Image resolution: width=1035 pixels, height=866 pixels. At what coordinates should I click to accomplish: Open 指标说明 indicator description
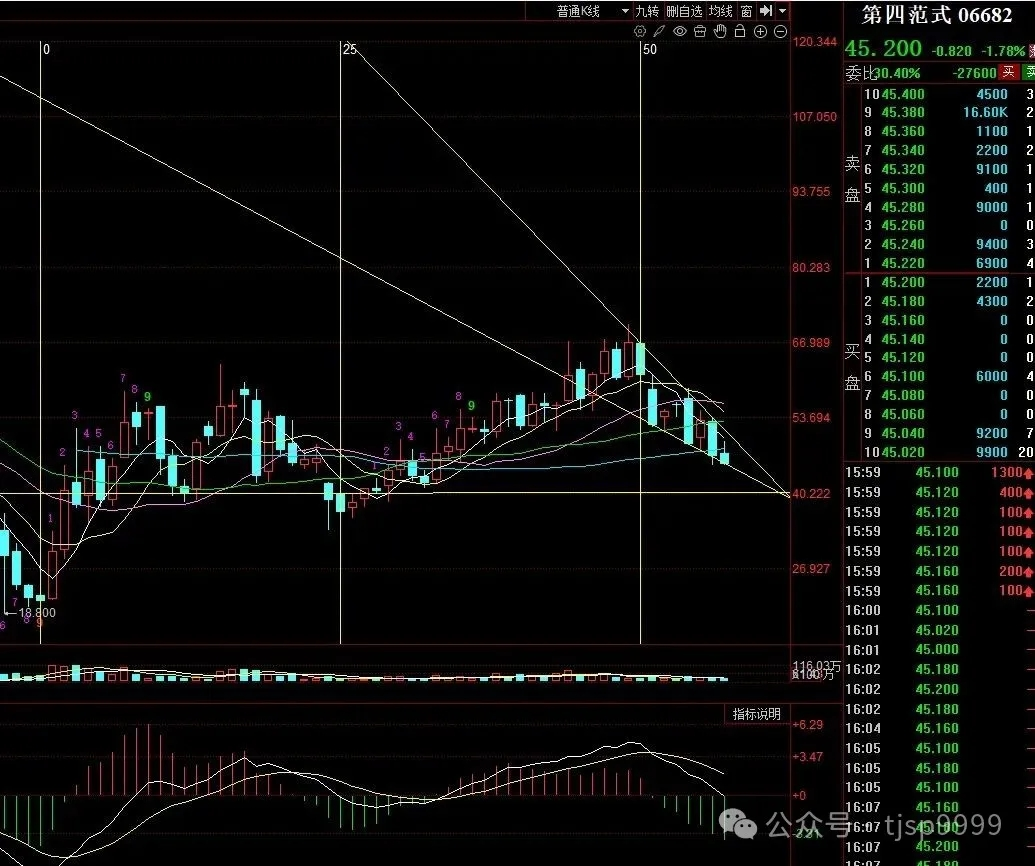click(756, 714)
